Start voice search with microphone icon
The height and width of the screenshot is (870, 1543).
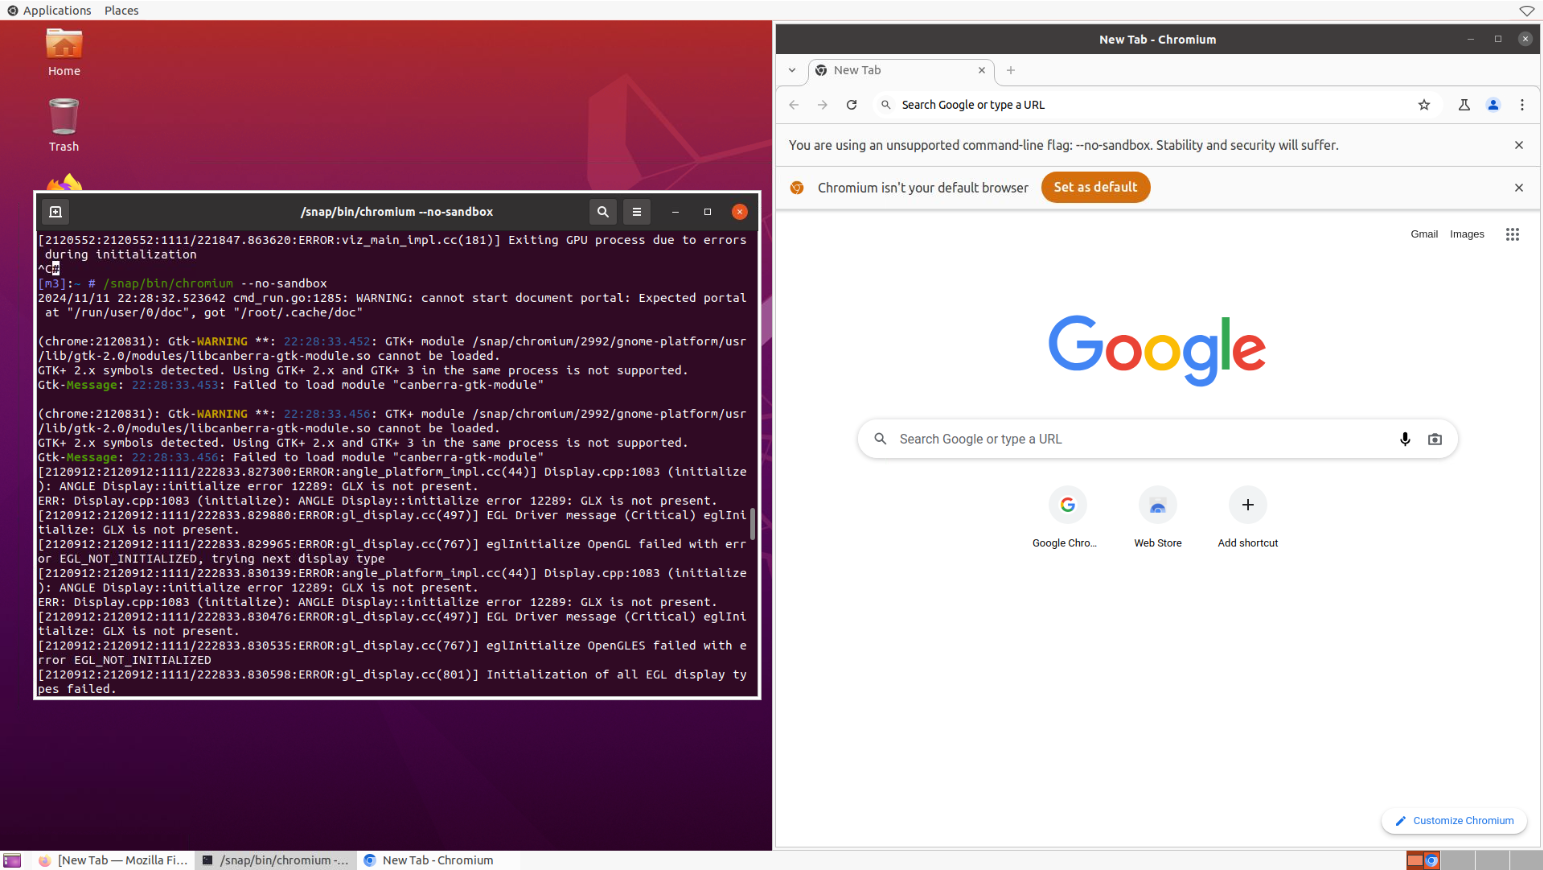1405,439
